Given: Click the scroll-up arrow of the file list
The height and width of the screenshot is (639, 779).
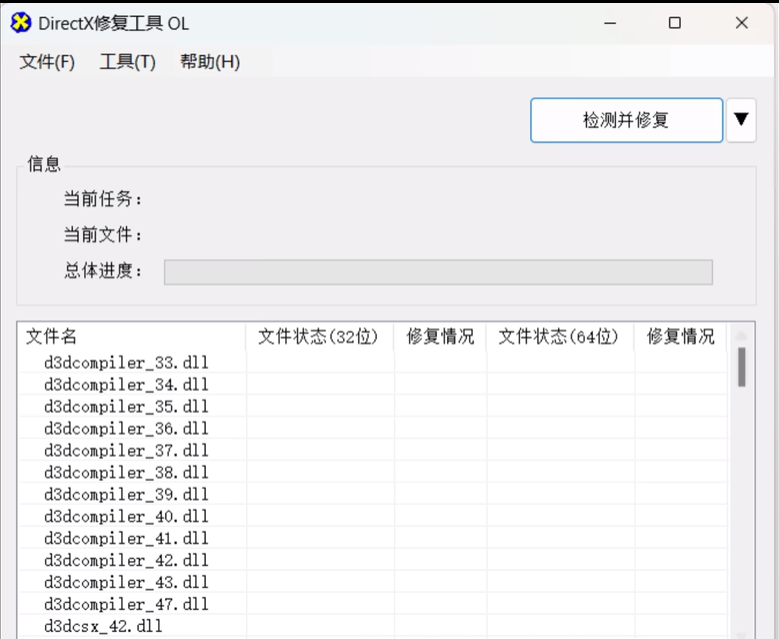Looking at the screenshot, I should [x=742, y=335].
